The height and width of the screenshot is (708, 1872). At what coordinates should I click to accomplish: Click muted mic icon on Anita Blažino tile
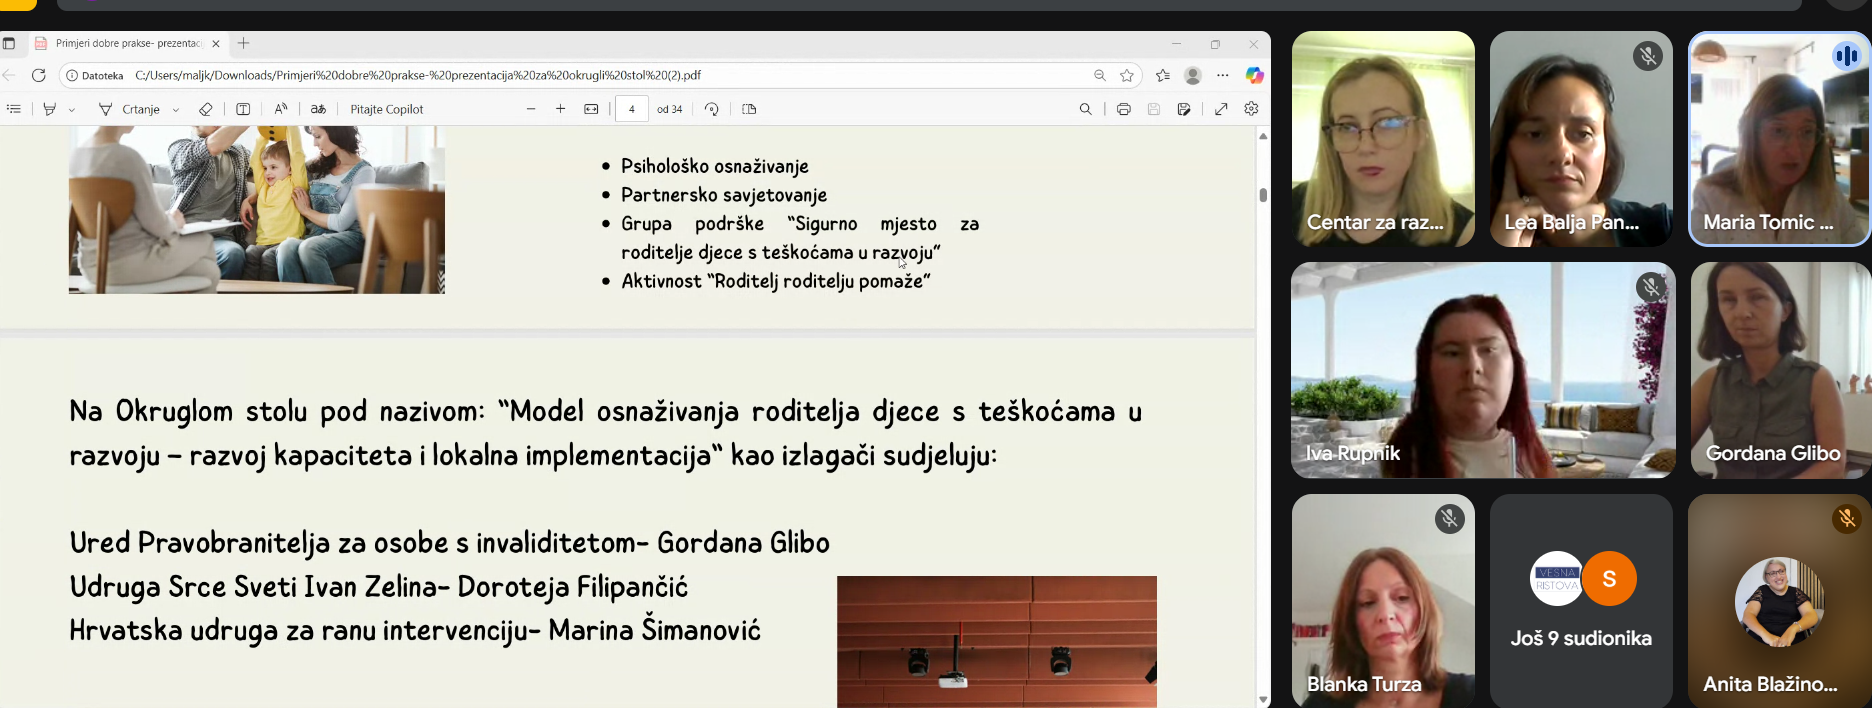point(1847,518)
